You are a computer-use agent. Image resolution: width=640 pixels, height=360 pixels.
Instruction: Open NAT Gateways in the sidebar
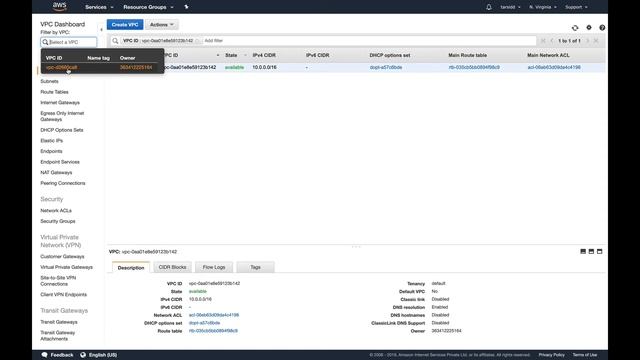point(56,172)
